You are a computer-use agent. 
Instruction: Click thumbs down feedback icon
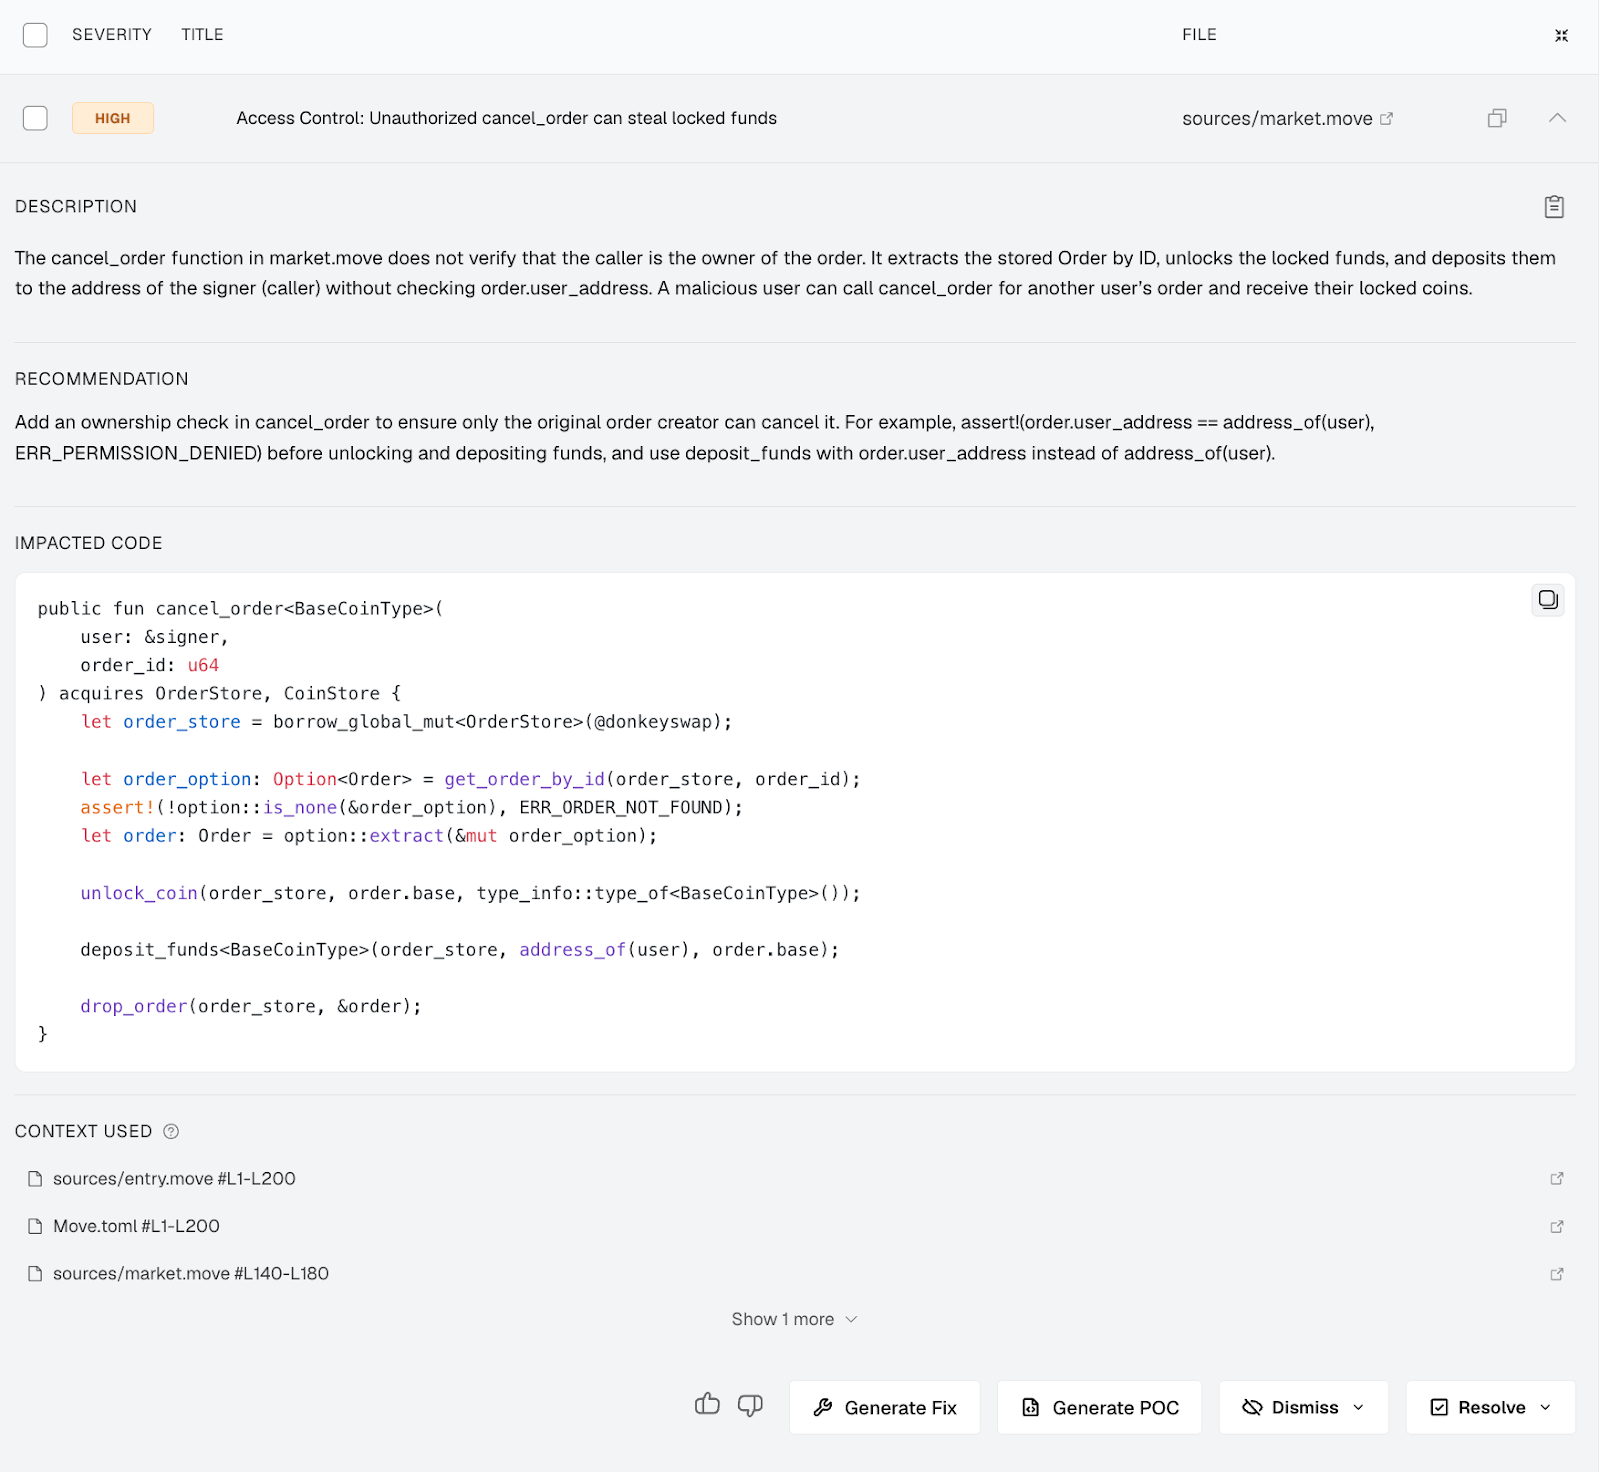(x=750, y=1406)
